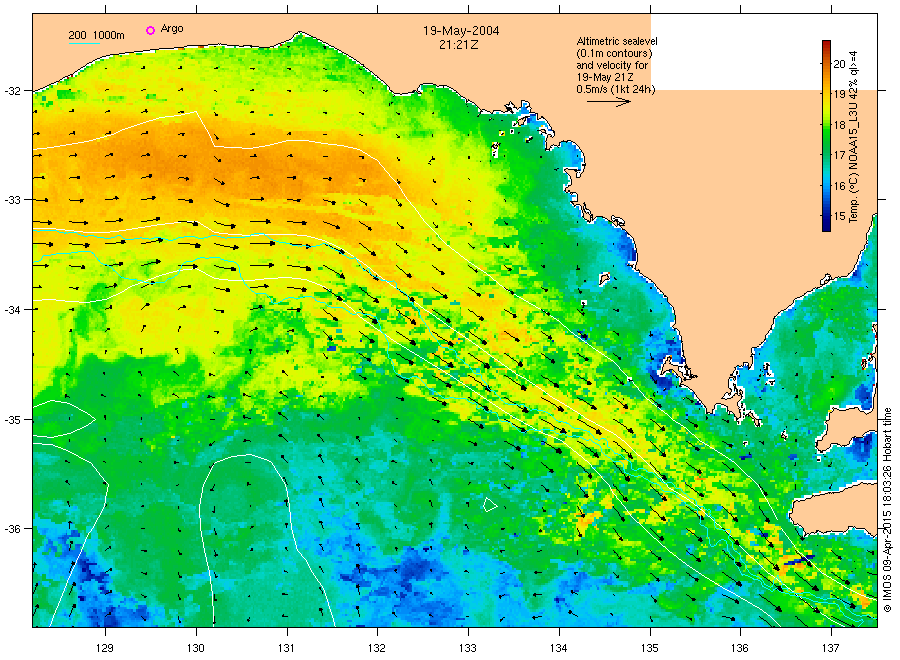
Task: Click the date '19-May-2004' title
Action: [x=461, y=31]
